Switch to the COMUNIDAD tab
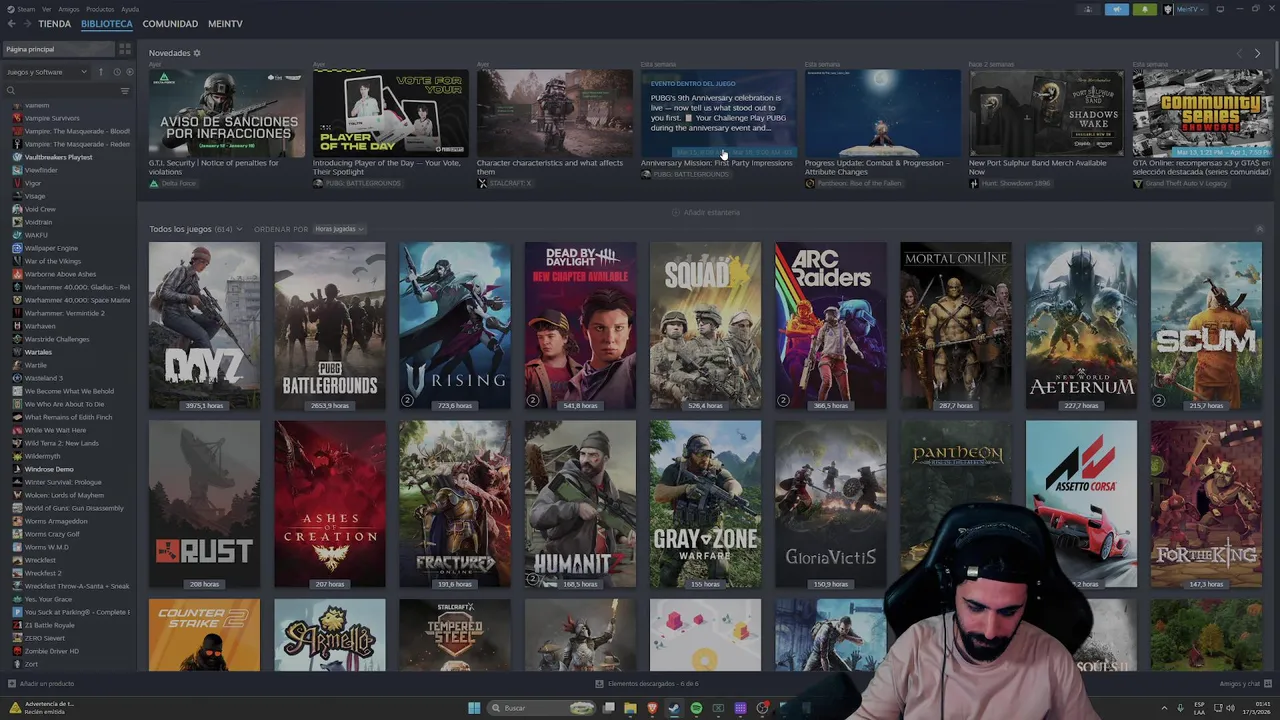 [x=170, y=23]
